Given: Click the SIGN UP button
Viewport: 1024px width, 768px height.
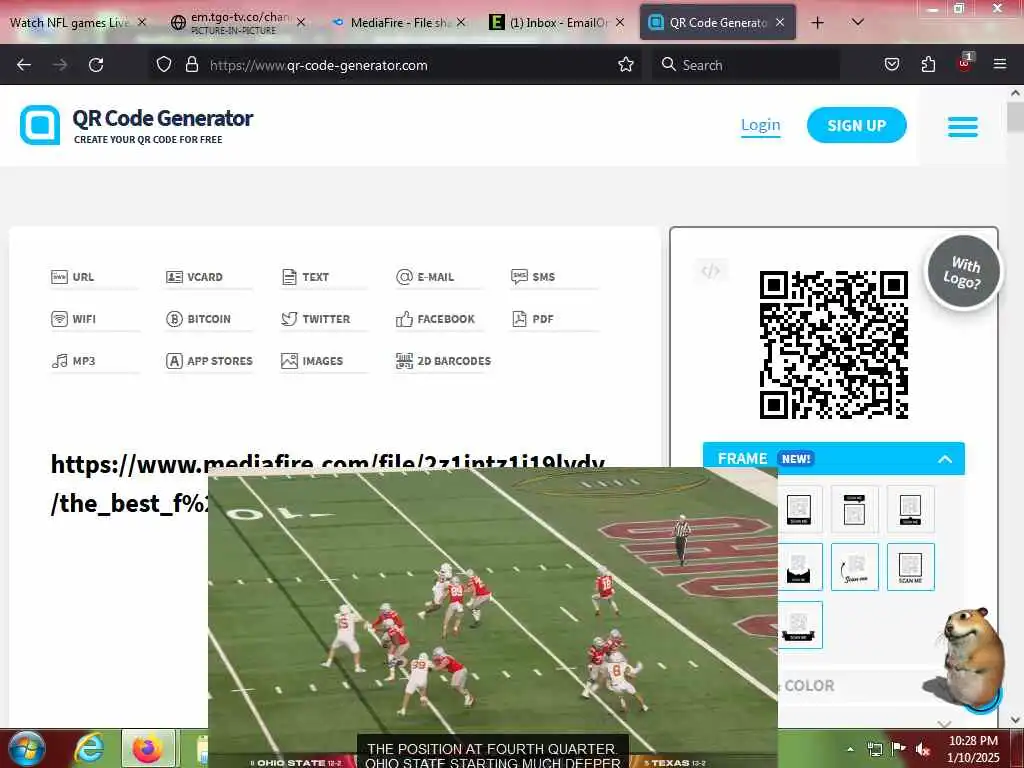Looking at the screenshot, I should coord(856,125).
